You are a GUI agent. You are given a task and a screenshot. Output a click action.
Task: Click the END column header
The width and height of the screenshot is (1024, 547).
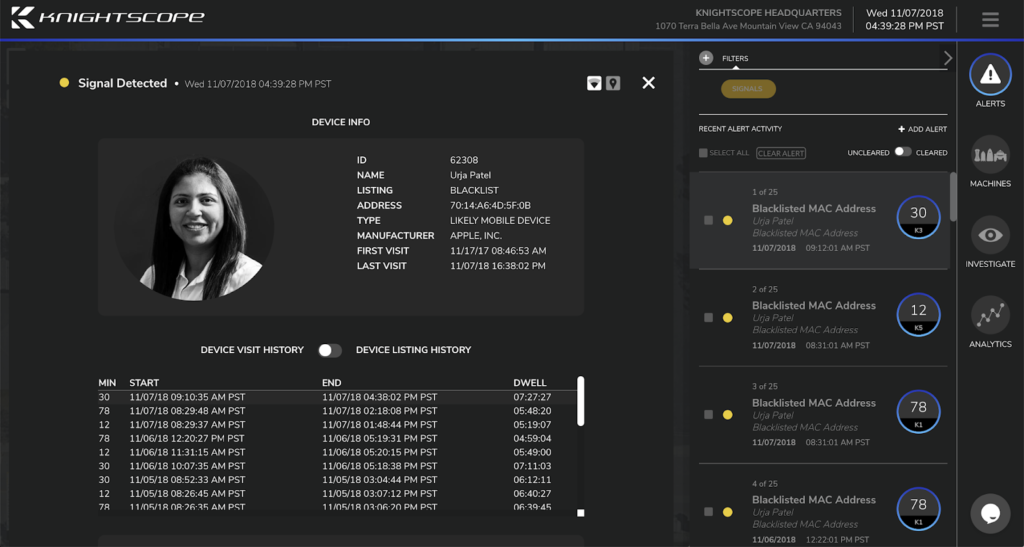(332, 383)
